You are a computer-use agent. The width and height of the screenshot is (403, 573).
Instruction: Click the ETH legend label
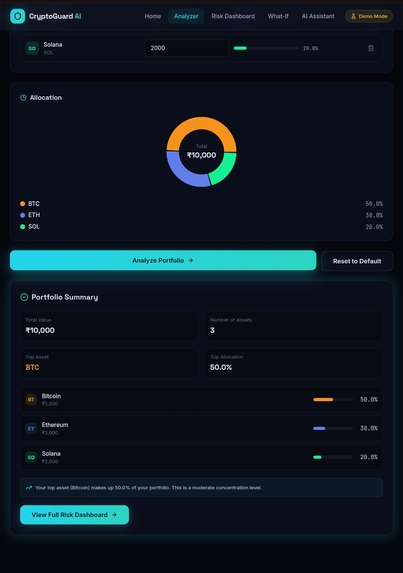(x=34, y=215)
